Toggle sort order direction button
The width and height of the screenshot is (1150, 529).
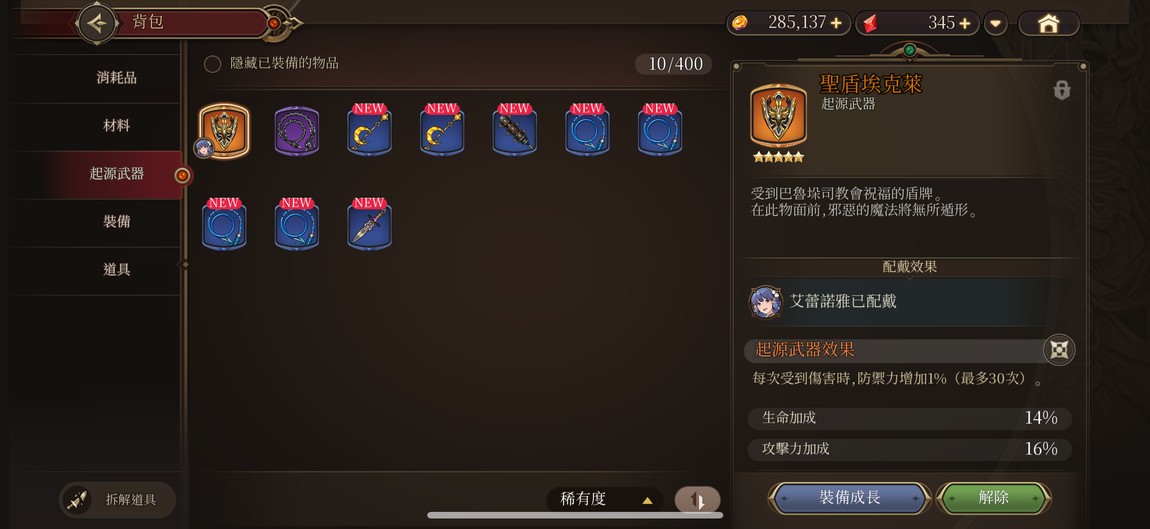pos(697,500)
